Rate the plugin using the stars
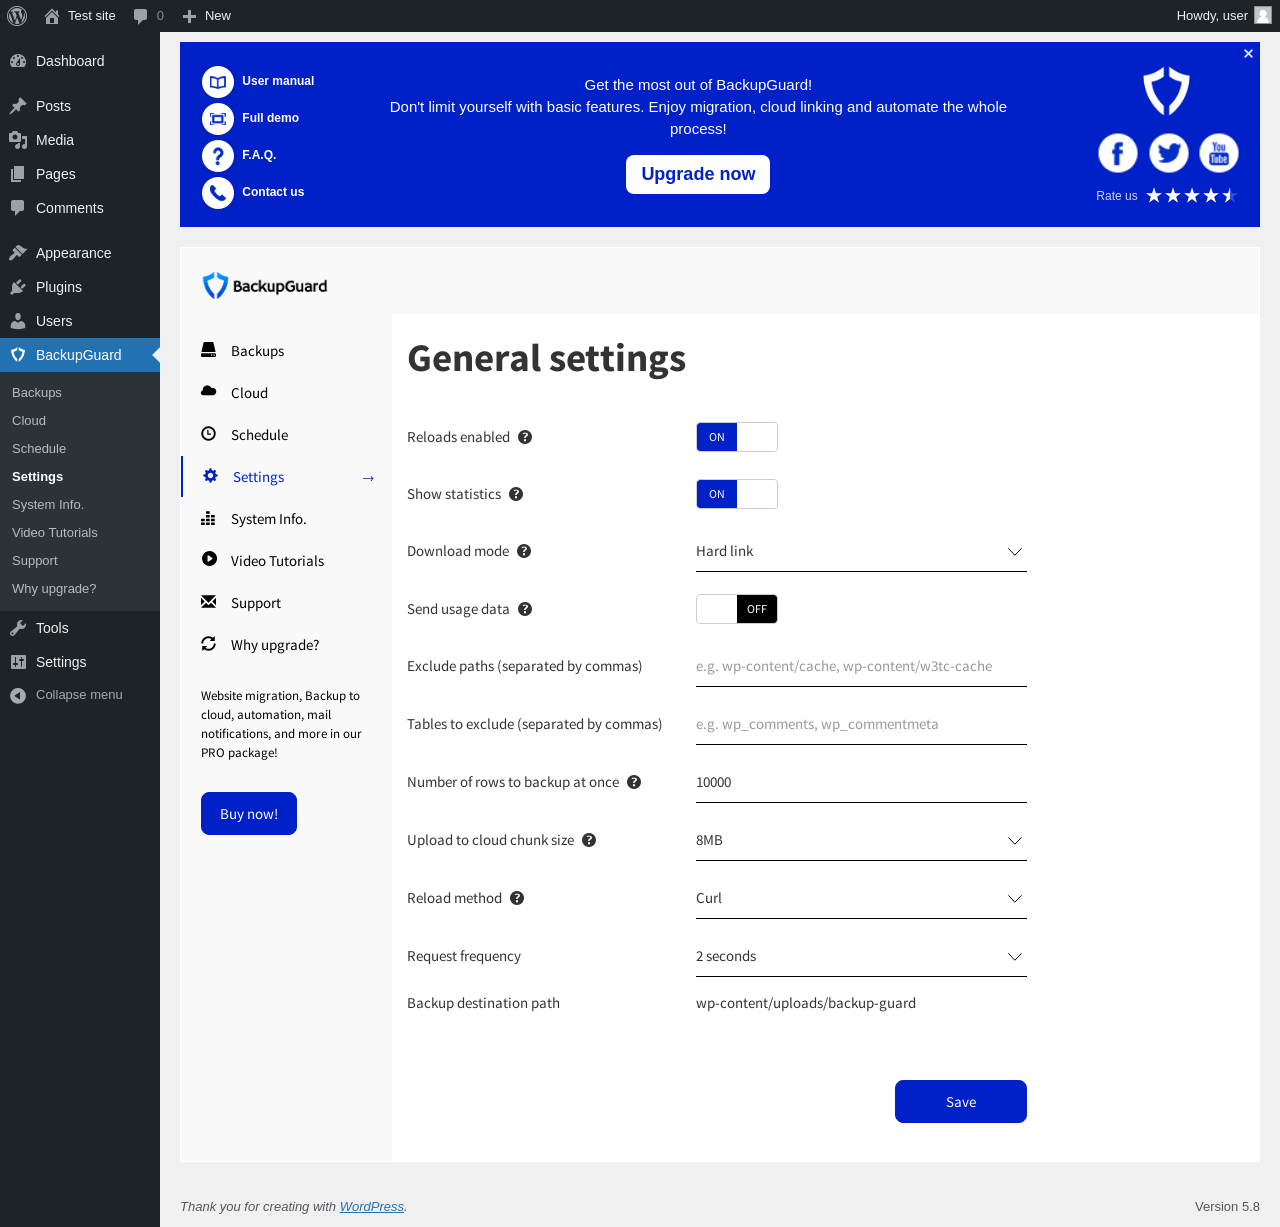 (x=1192, y=196)
